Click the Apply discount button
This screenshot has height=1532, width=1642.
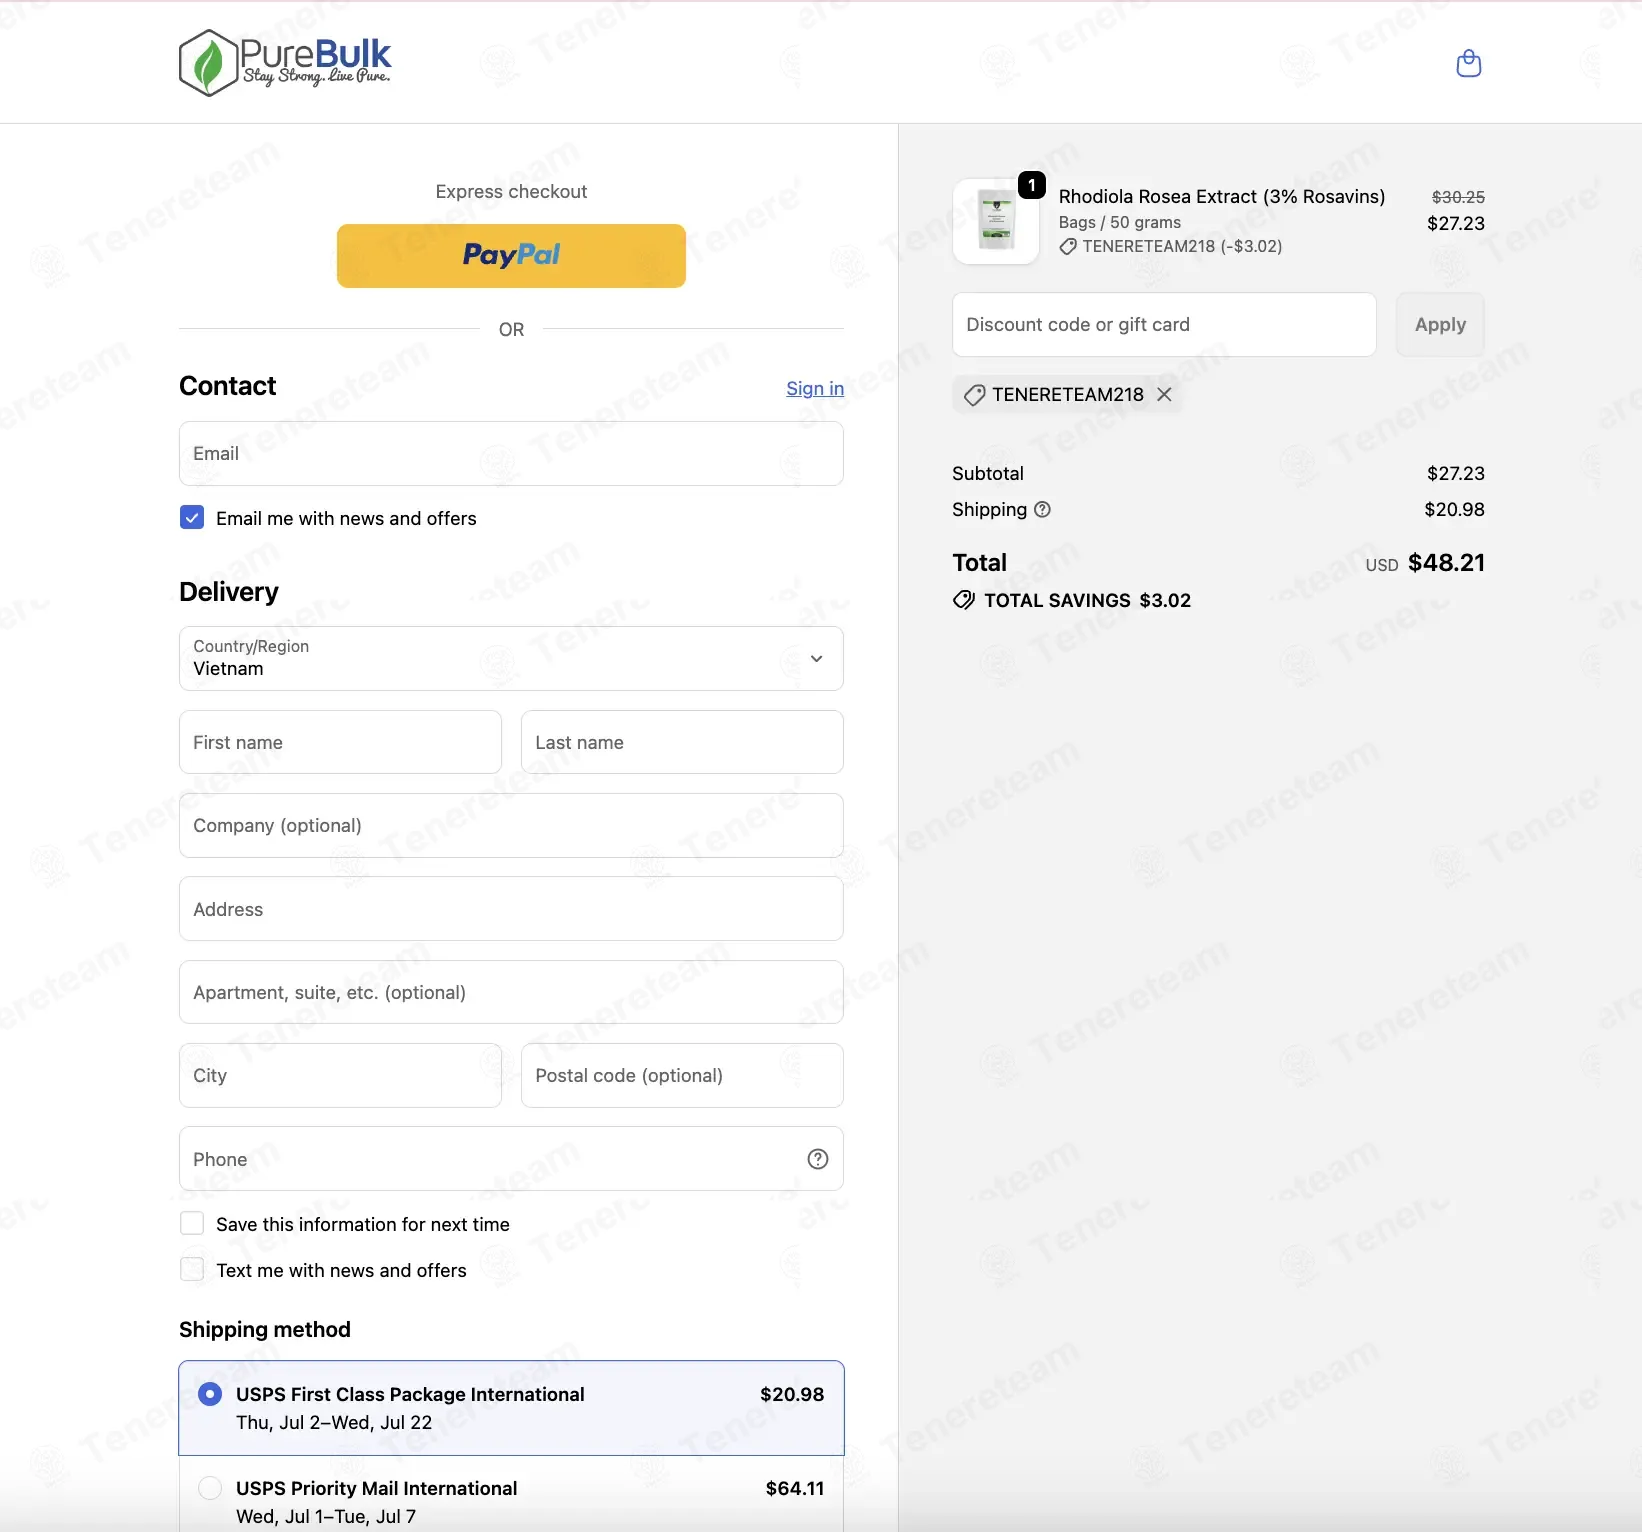(1440, 324)
